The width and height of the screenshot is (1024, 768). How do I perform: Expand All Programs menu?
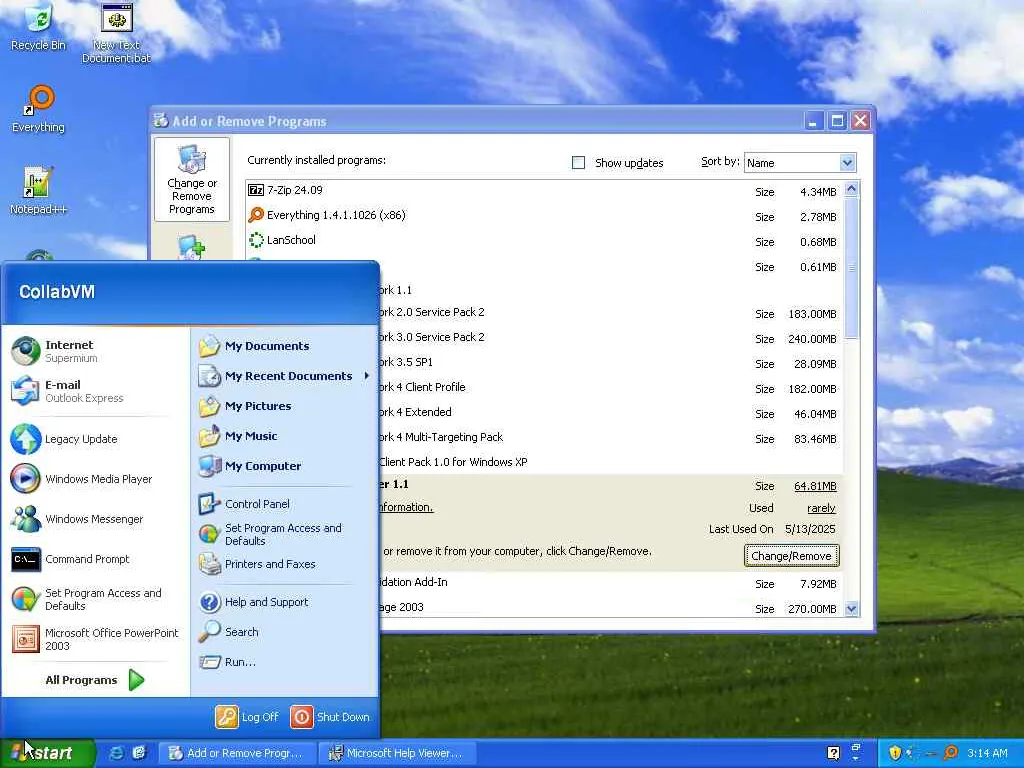[95, 680]
